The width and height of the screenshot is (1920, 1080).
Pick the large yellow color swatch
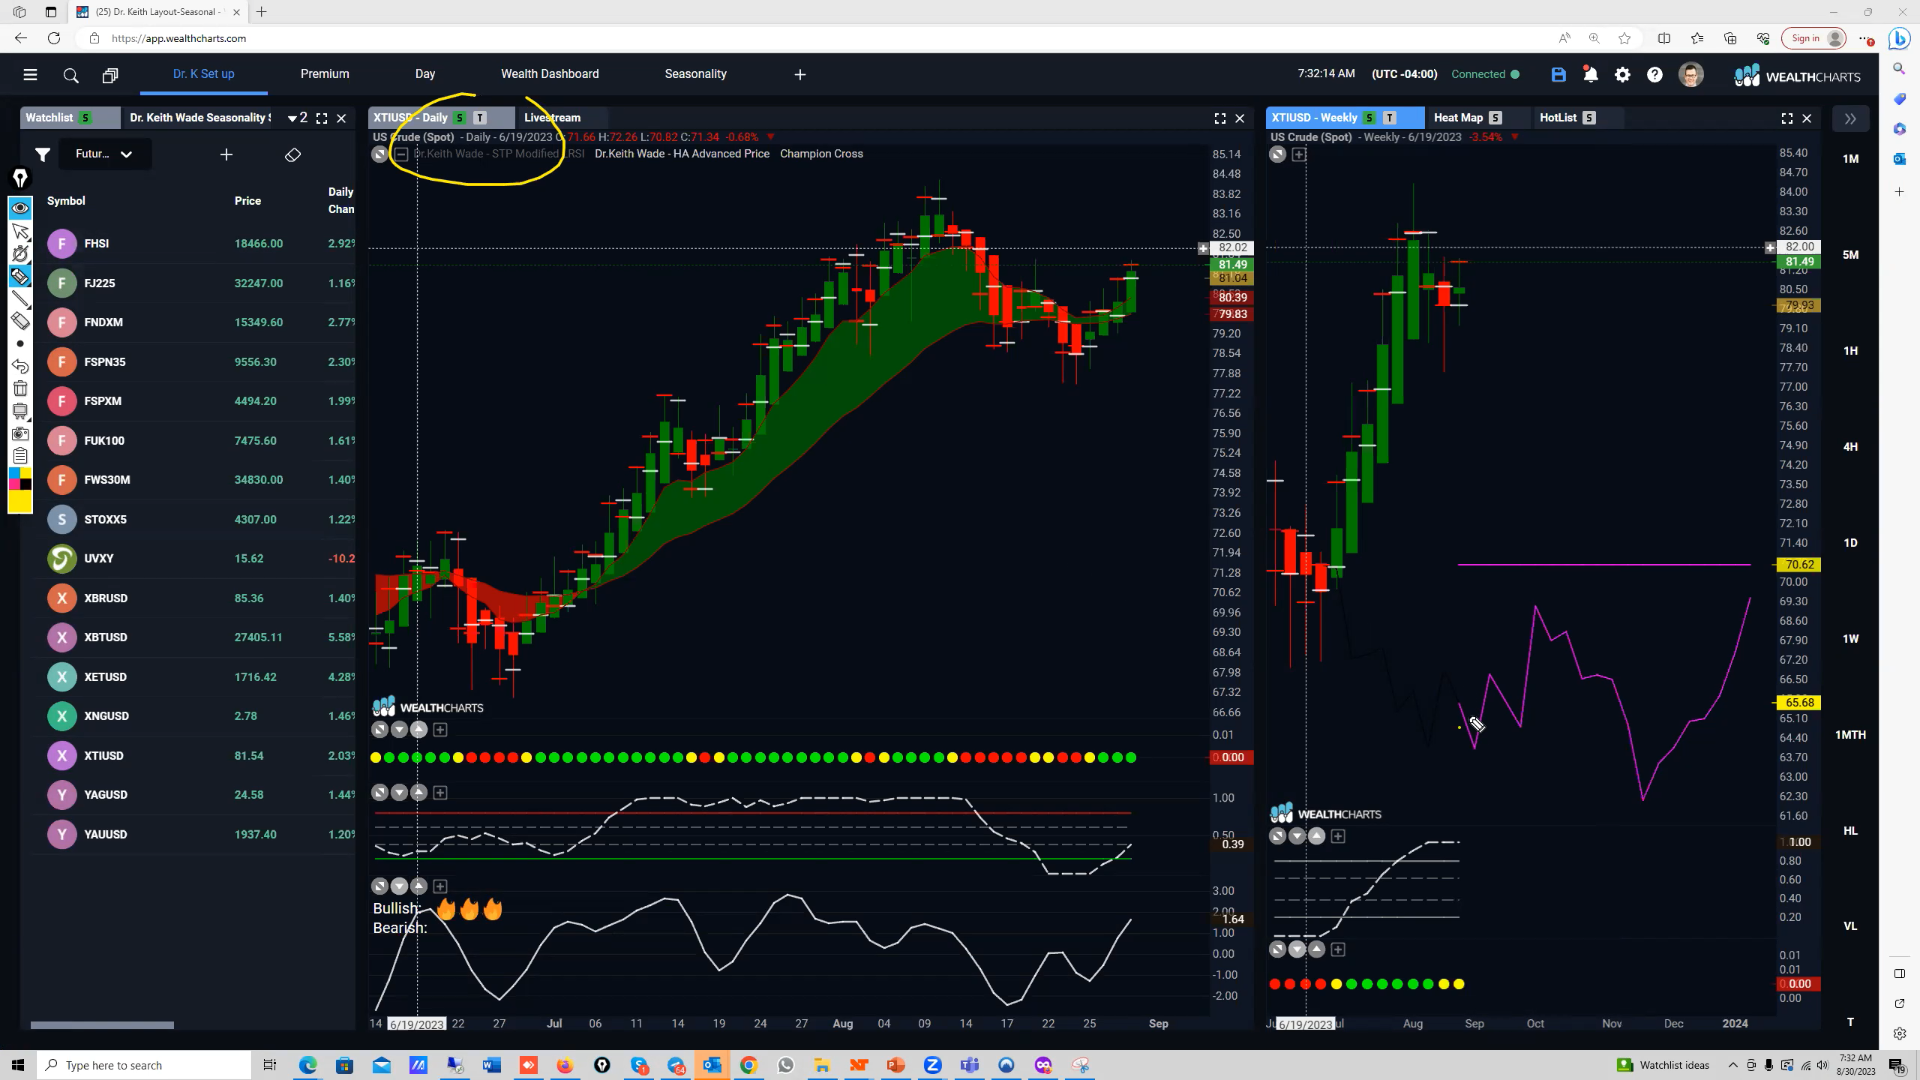coord(20,502)
